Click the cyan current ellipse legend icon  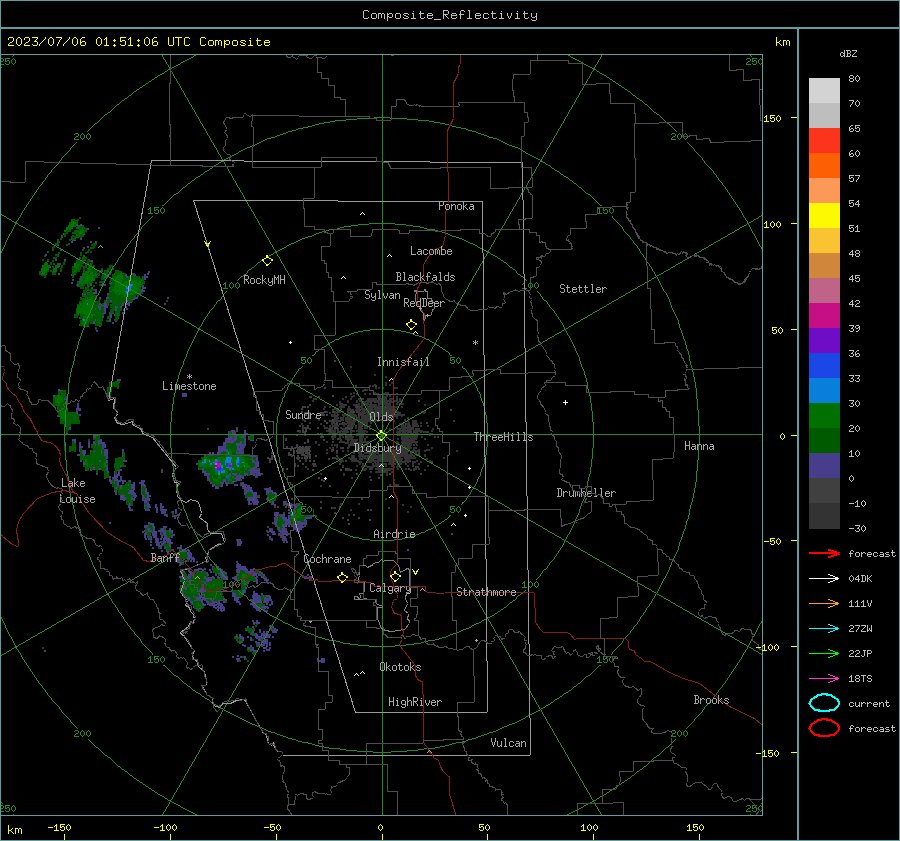tap(824, 703)
